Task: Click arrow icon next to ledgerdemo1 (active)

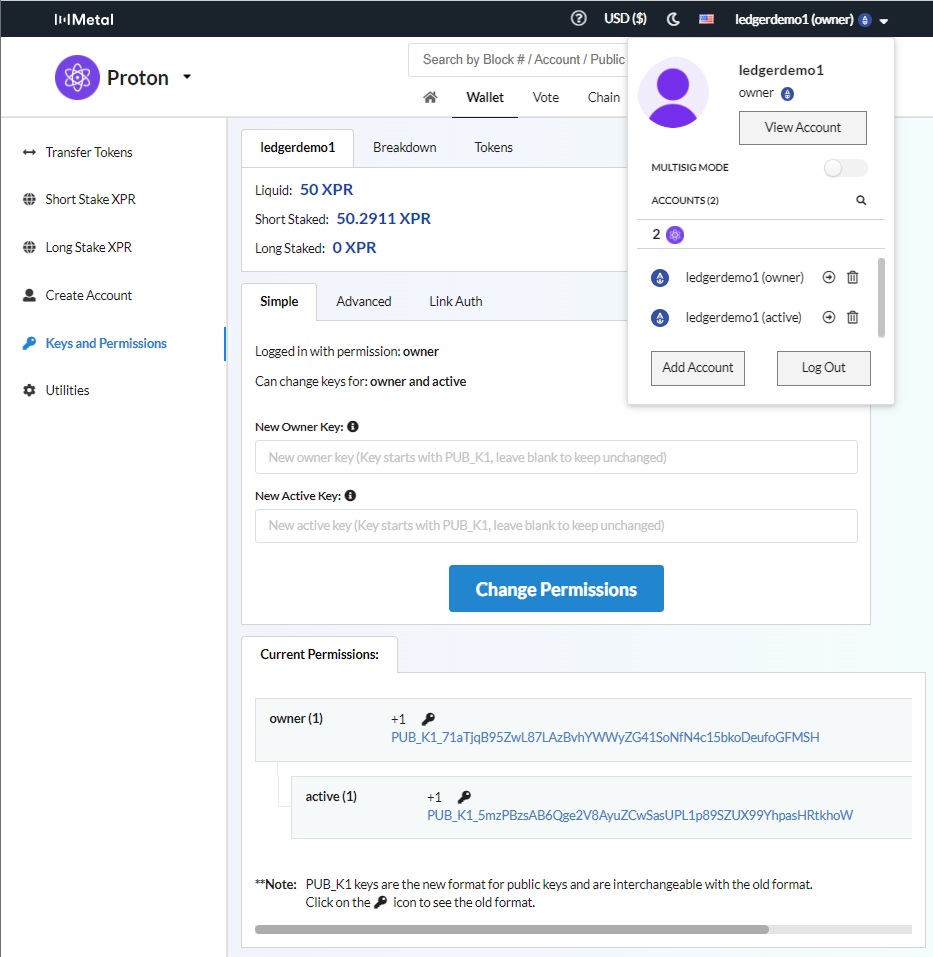Action: [x=828, y=318]
